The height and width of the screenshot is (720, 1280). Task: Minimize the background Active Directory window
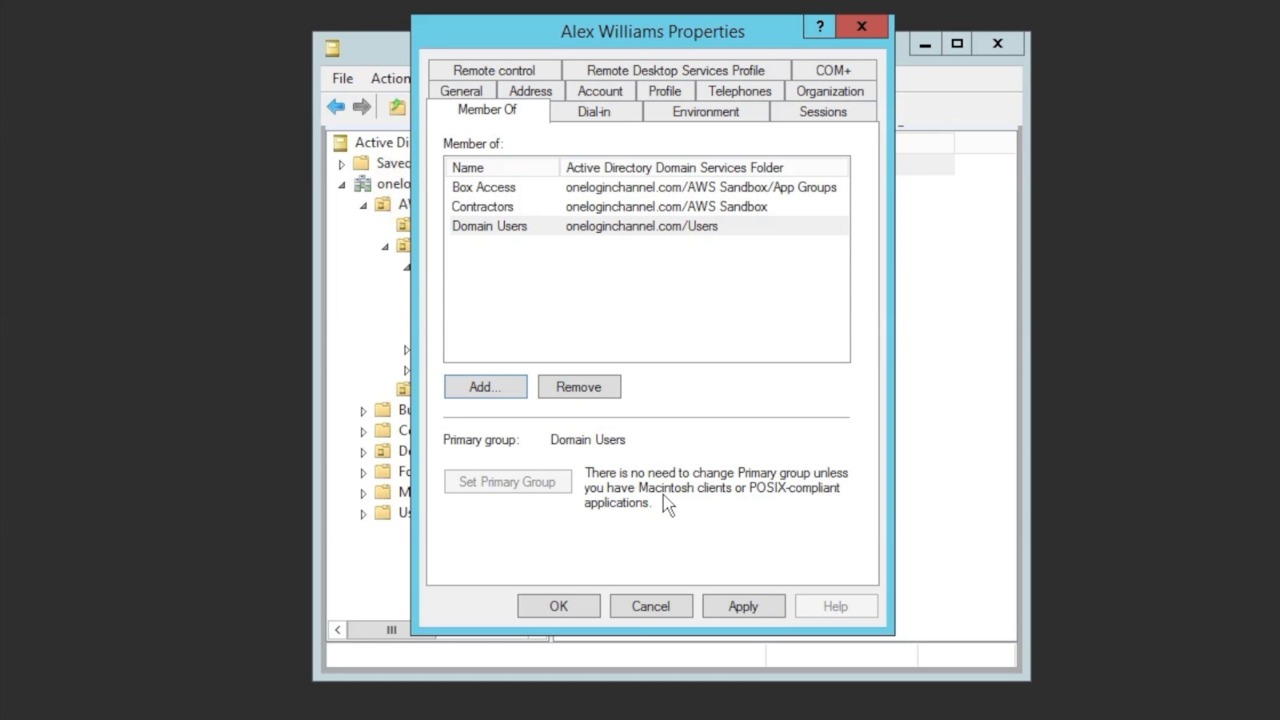925,44
